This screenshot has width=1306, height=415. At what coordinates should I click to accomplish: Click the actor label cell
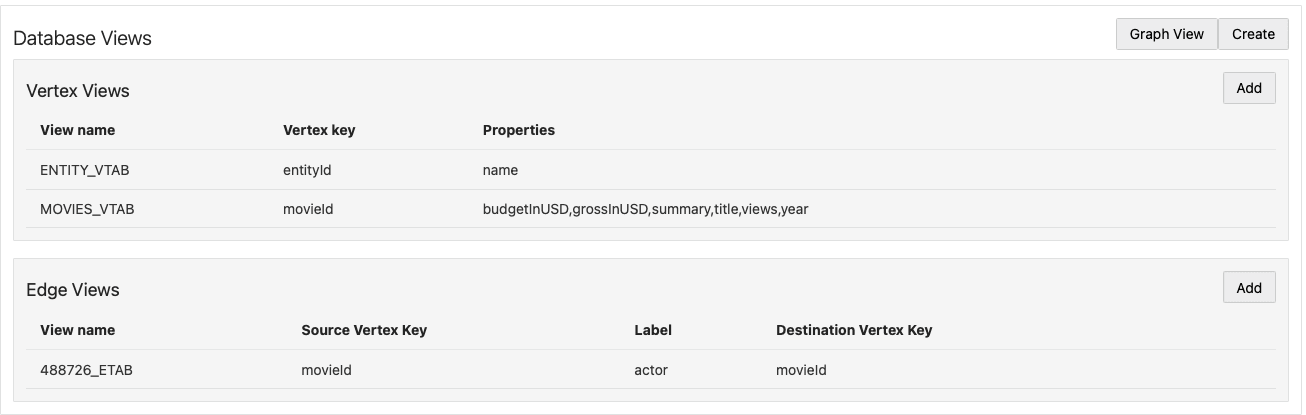[651, 370]
